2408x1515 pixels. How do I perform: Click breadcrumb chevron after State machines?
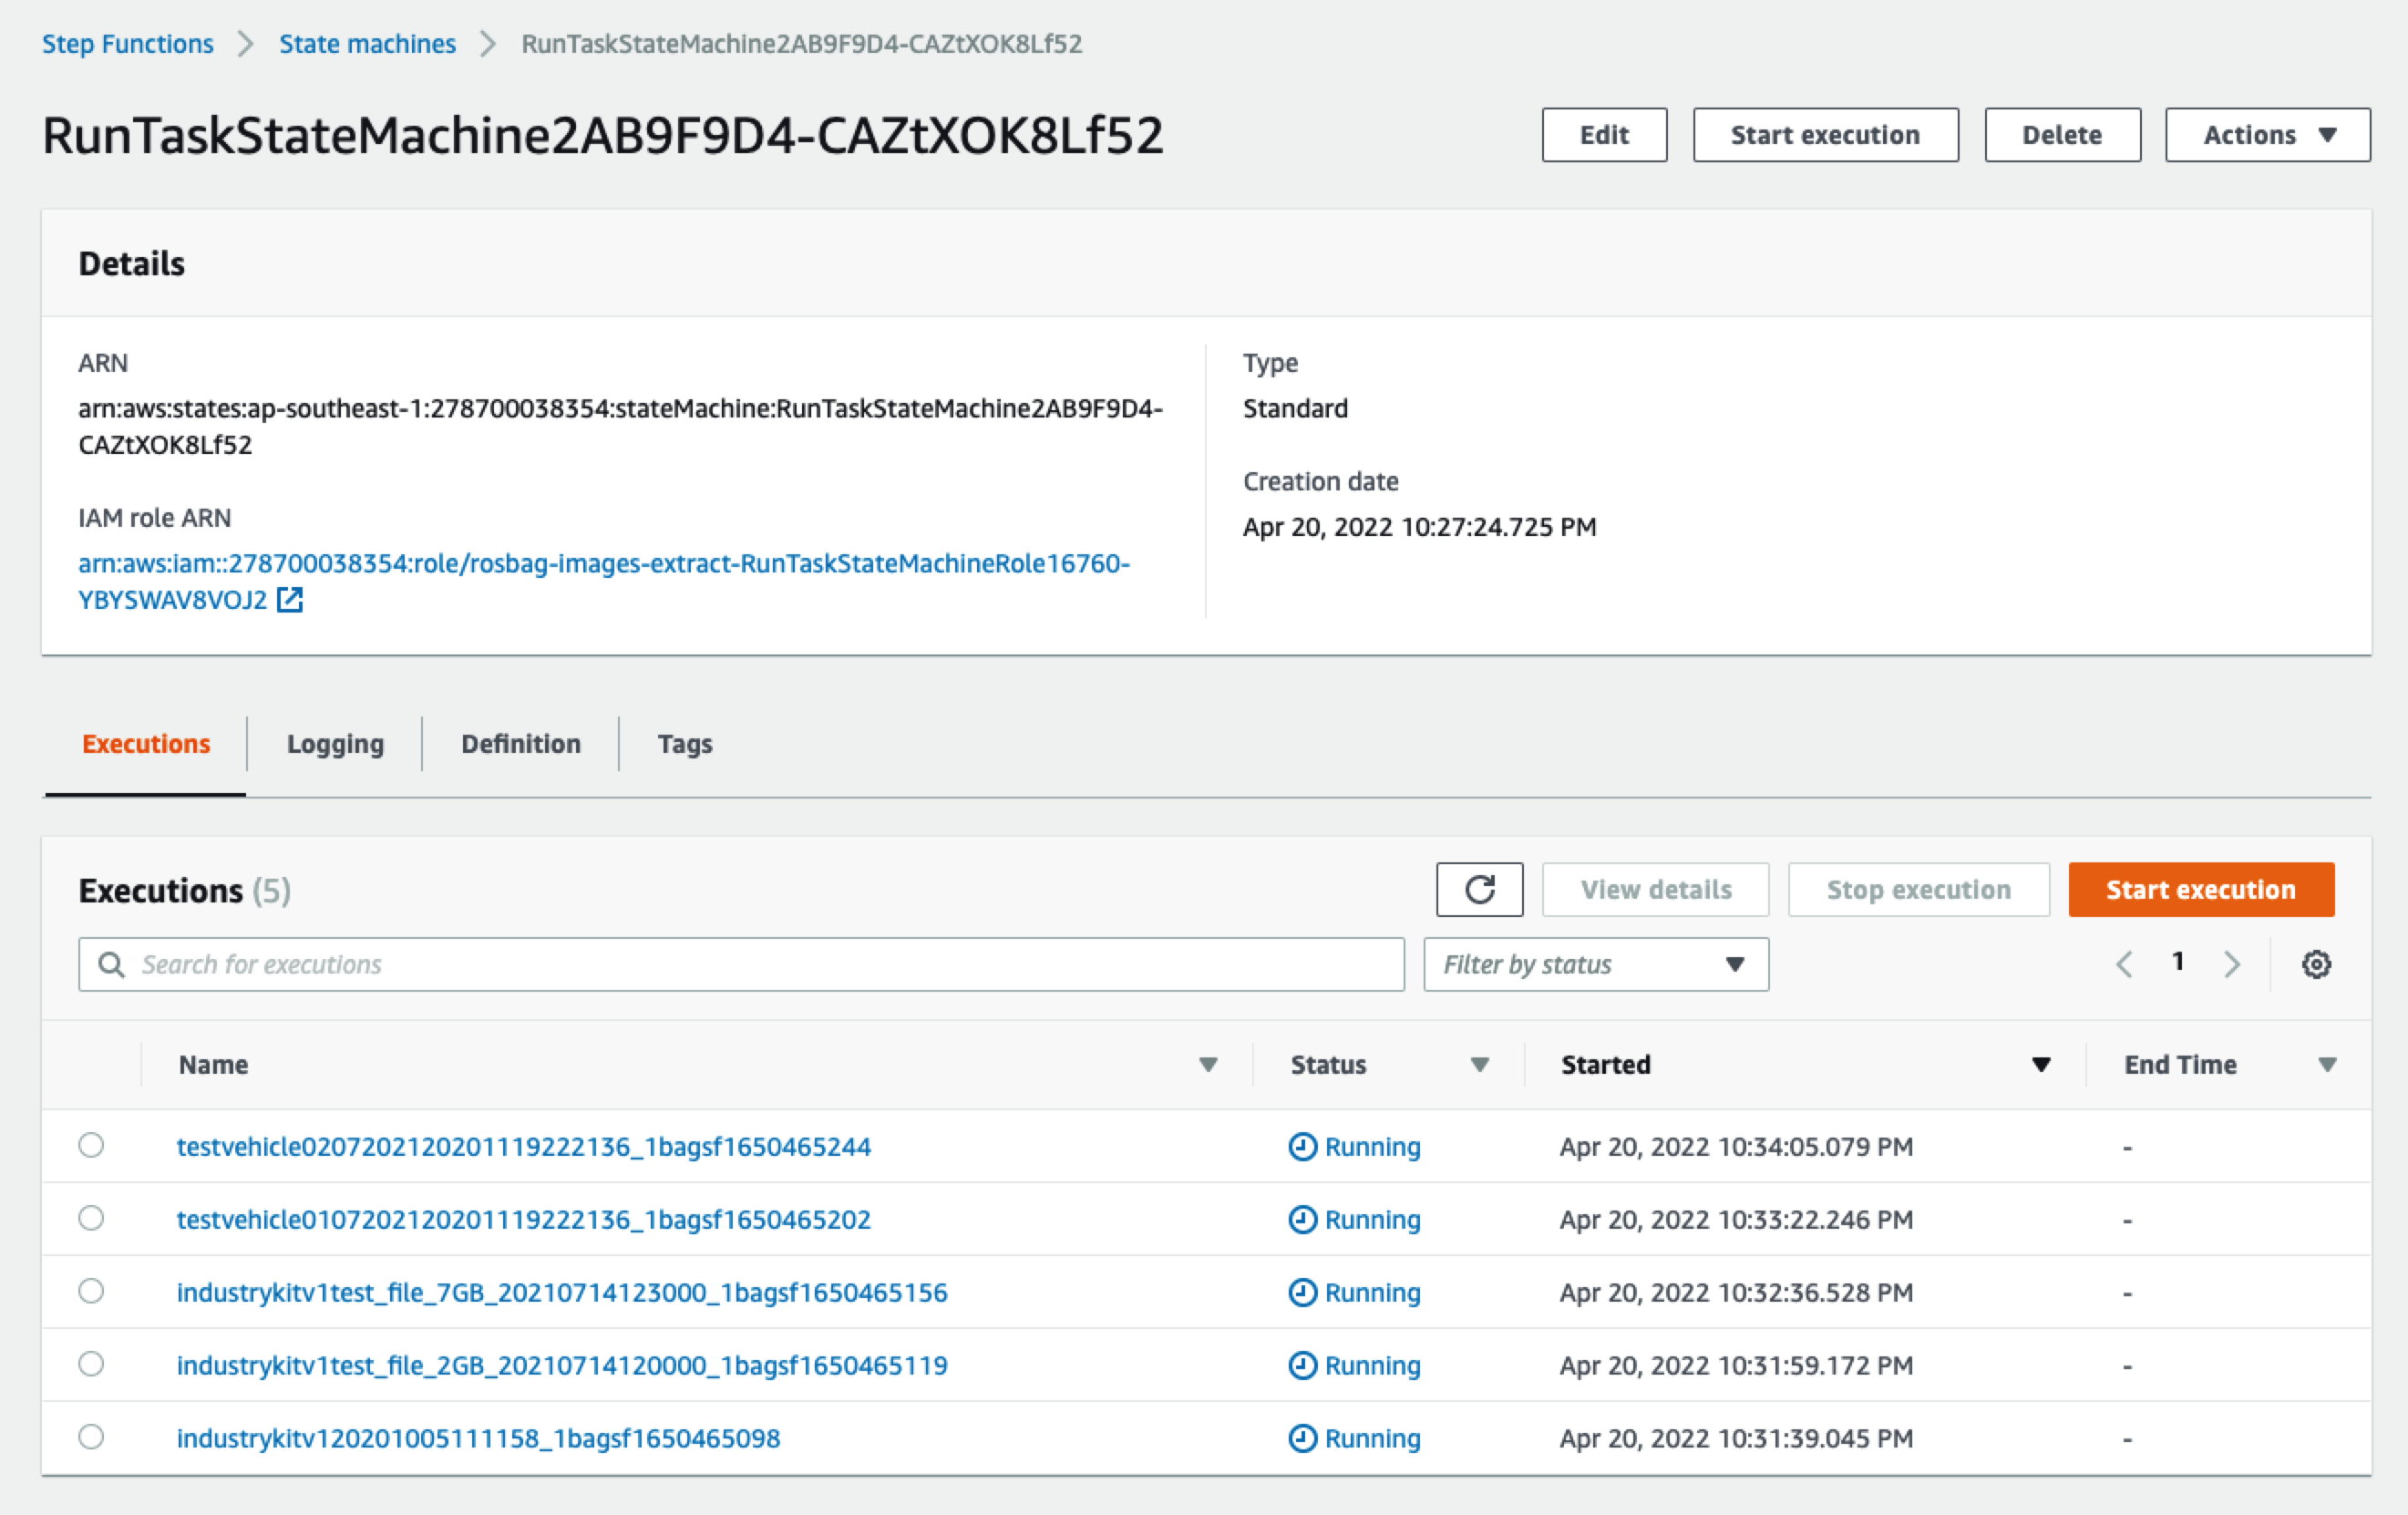(488, 44)
